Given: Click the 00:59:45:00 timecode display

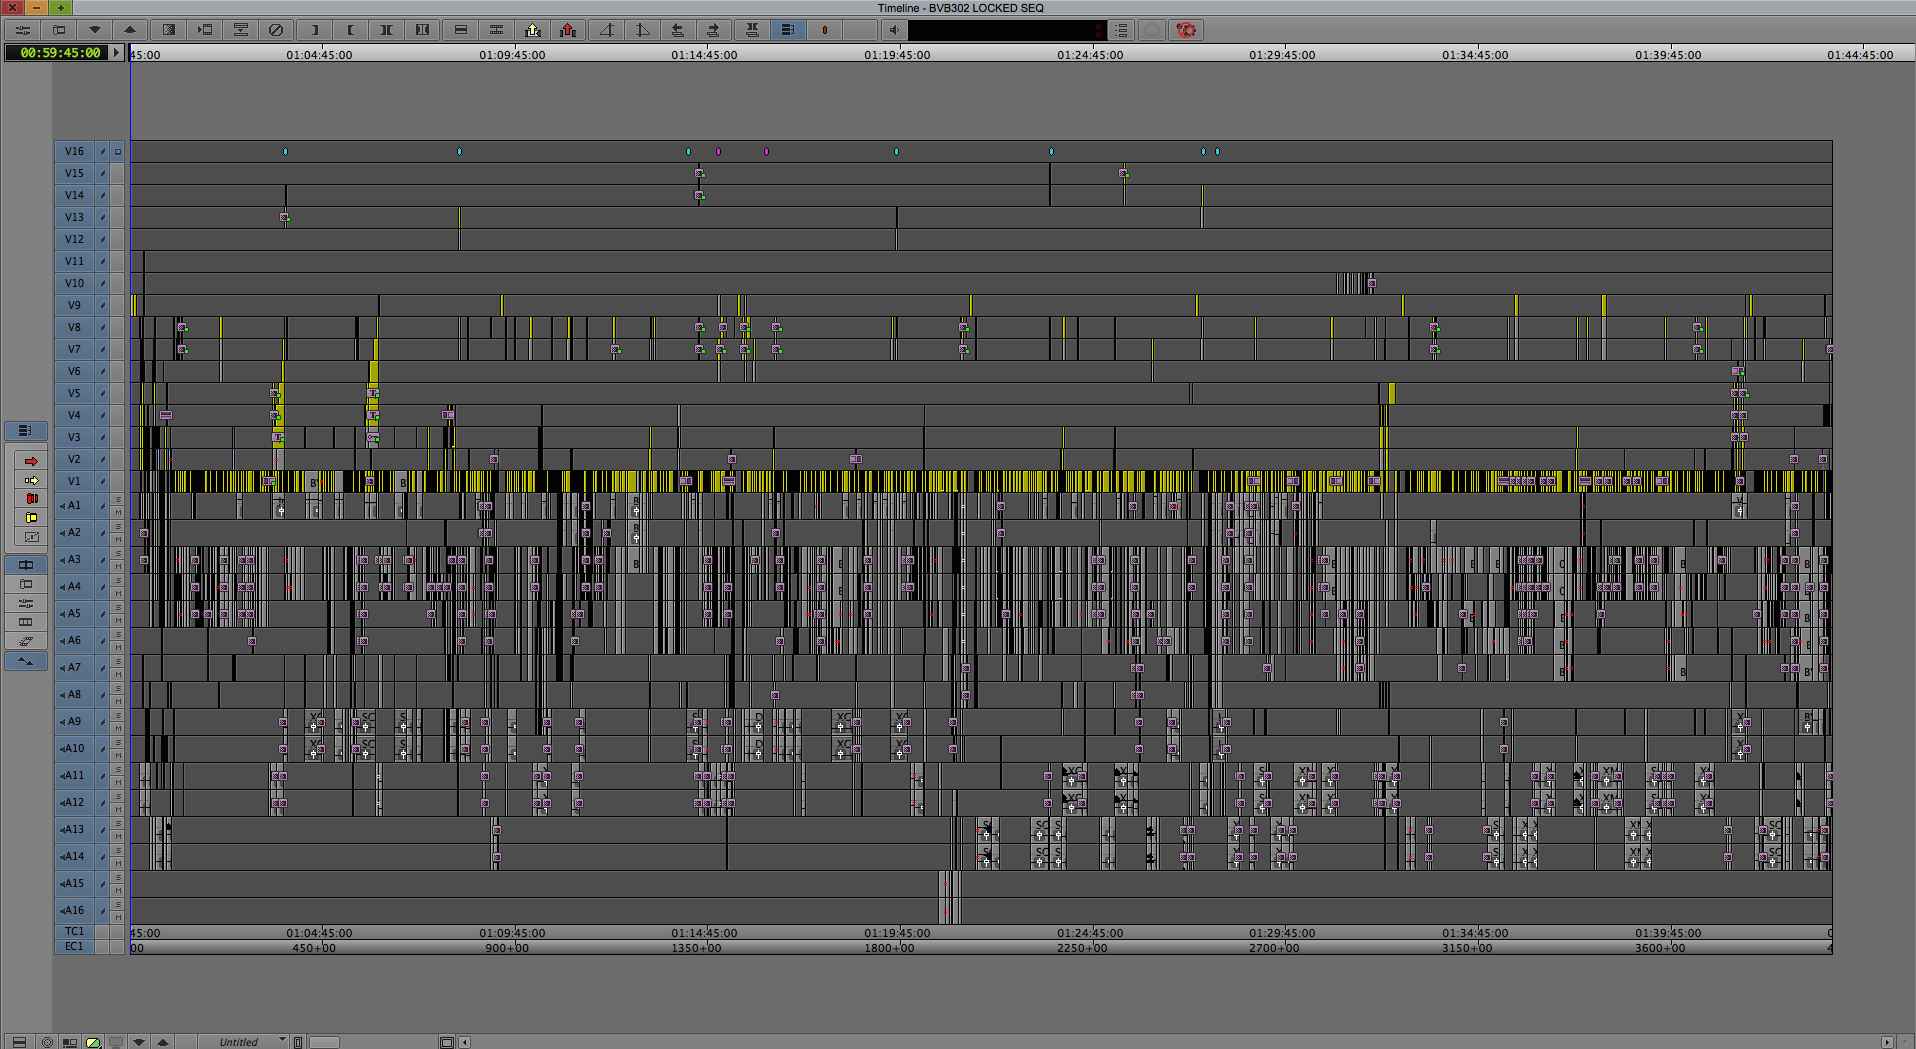Looking at the screenshot, I should 60,52.
